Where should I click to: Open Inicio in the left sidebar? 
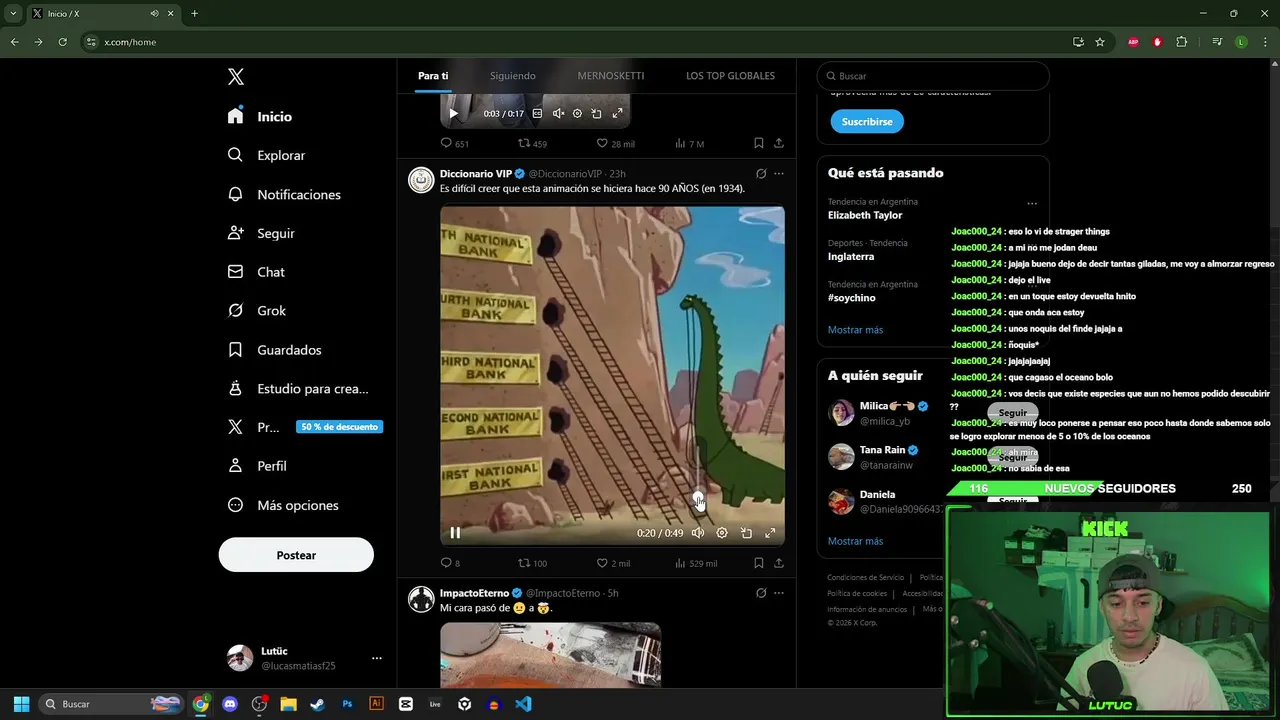coord(260,116)
